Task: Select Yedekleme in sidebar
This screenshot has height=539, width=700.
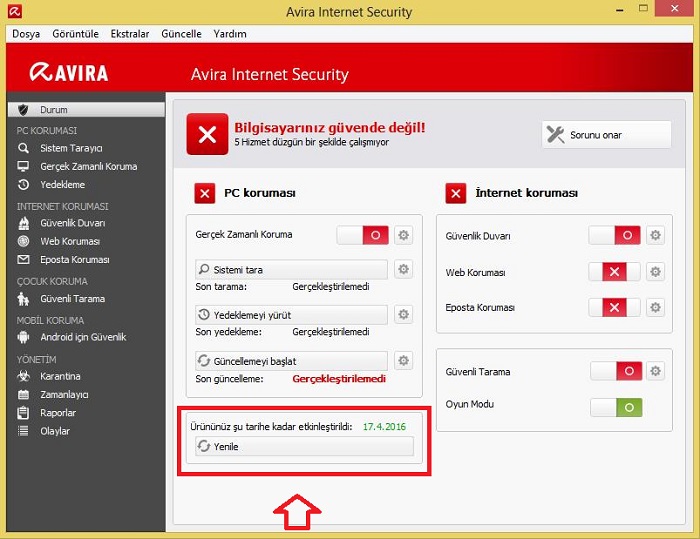Action: tap(62, 184)
